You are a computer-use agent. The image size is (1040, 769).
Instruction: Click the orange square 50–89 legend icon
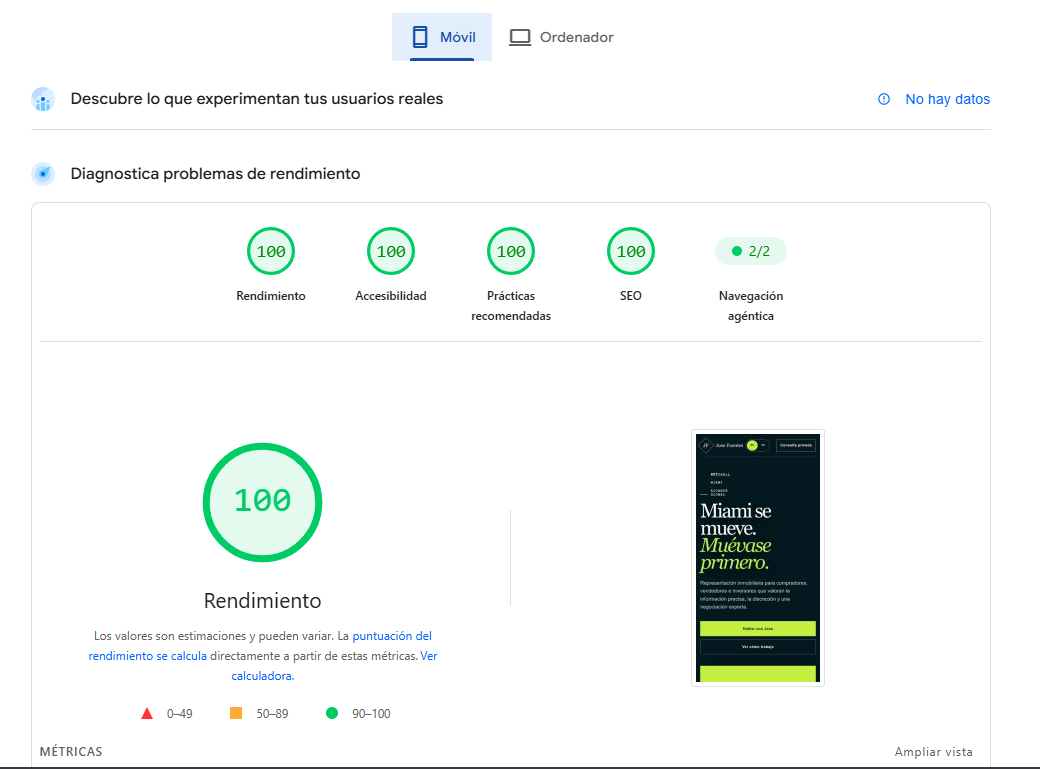[235, 713]
